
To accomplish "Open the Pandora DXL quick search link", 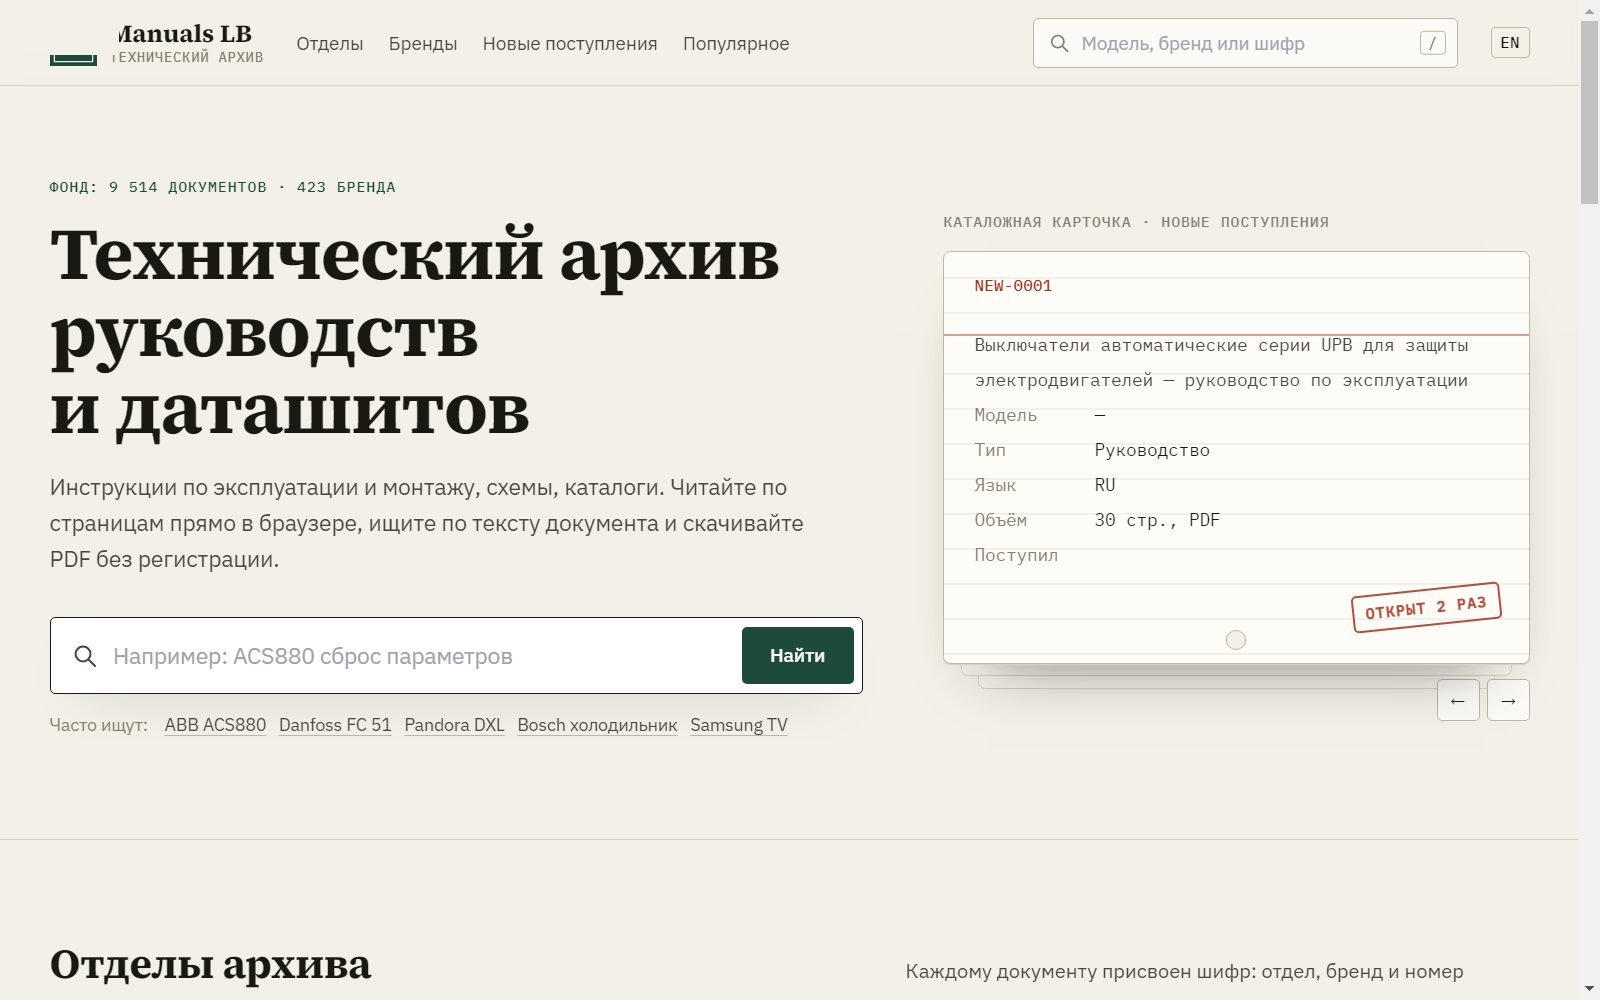I will [454, 725].
